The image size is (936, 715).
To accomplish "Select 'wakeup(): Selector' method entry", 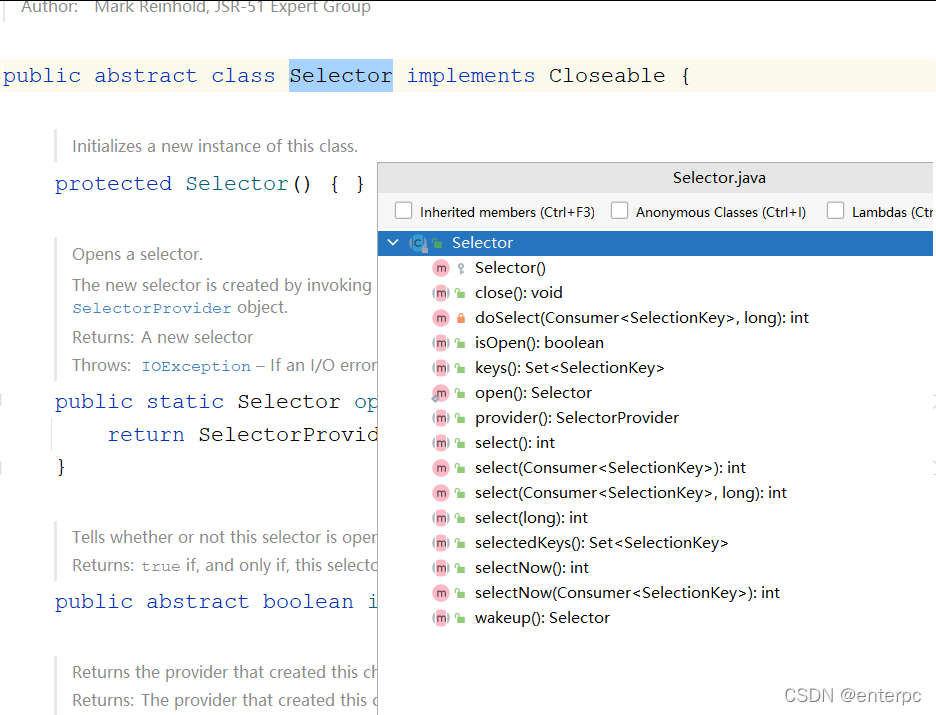I will 542,618.
